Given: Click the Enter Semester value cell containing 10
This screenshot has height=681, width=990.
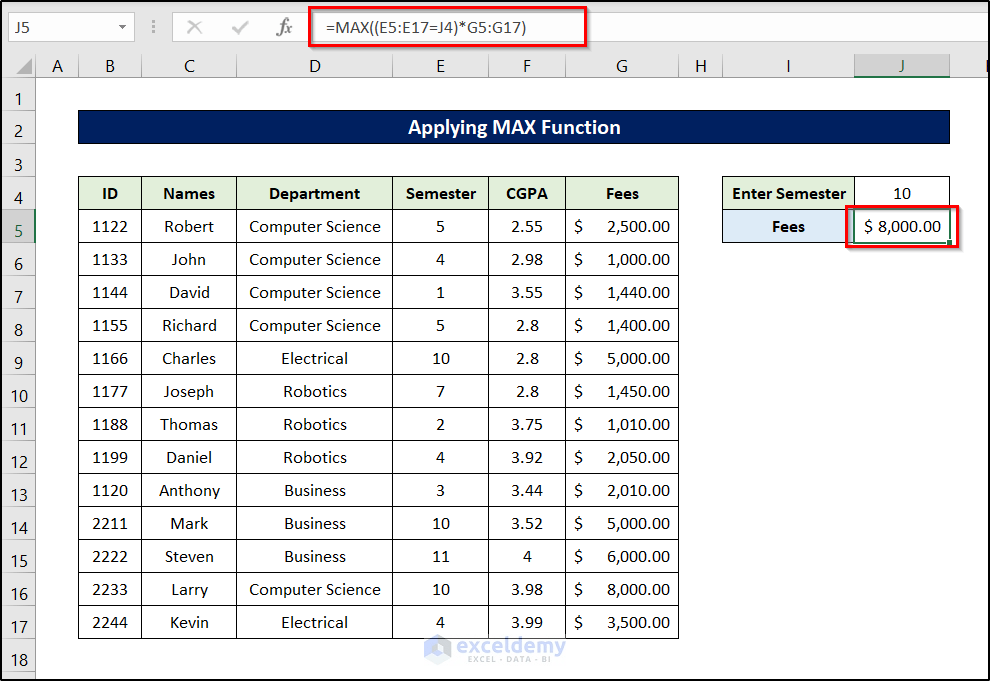Looking at the screenshot, I should pyautogui.click(x=901, y=192).
